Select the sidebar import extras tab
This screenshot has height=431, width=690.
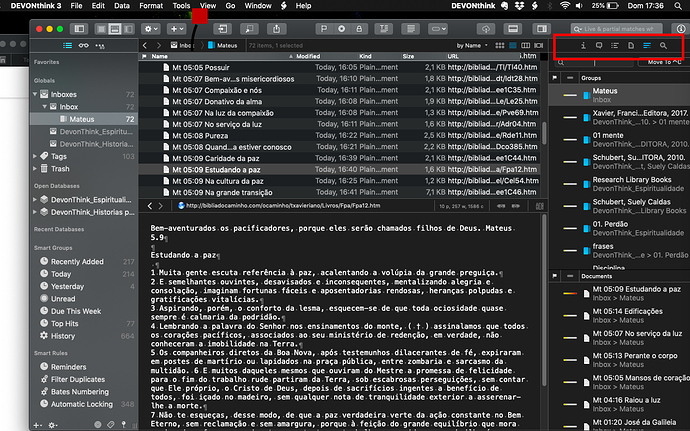pos(100,45)
